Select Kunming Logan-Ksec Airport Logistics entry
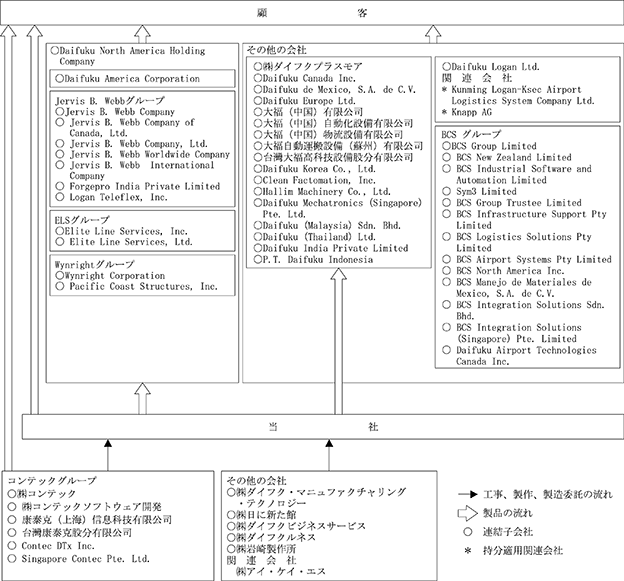Image resolution: width=624 pixels, height=581 pixels. 519,95
